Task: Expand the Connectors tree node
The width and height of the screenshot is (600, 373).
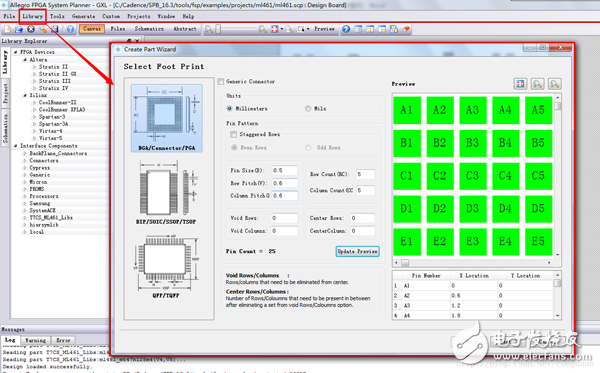Action: pos(25,161)
